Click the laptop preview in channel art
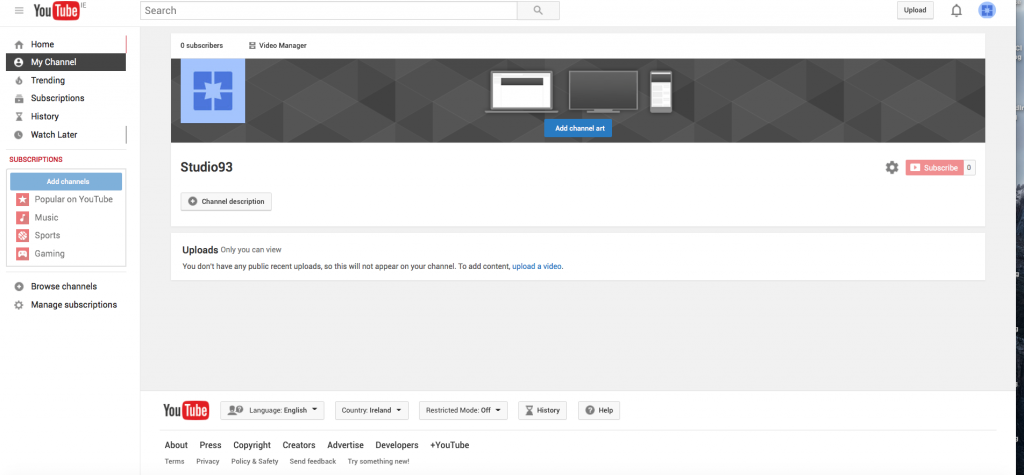1024x475 pixels. pyautogui.click(x=522, y=92)
